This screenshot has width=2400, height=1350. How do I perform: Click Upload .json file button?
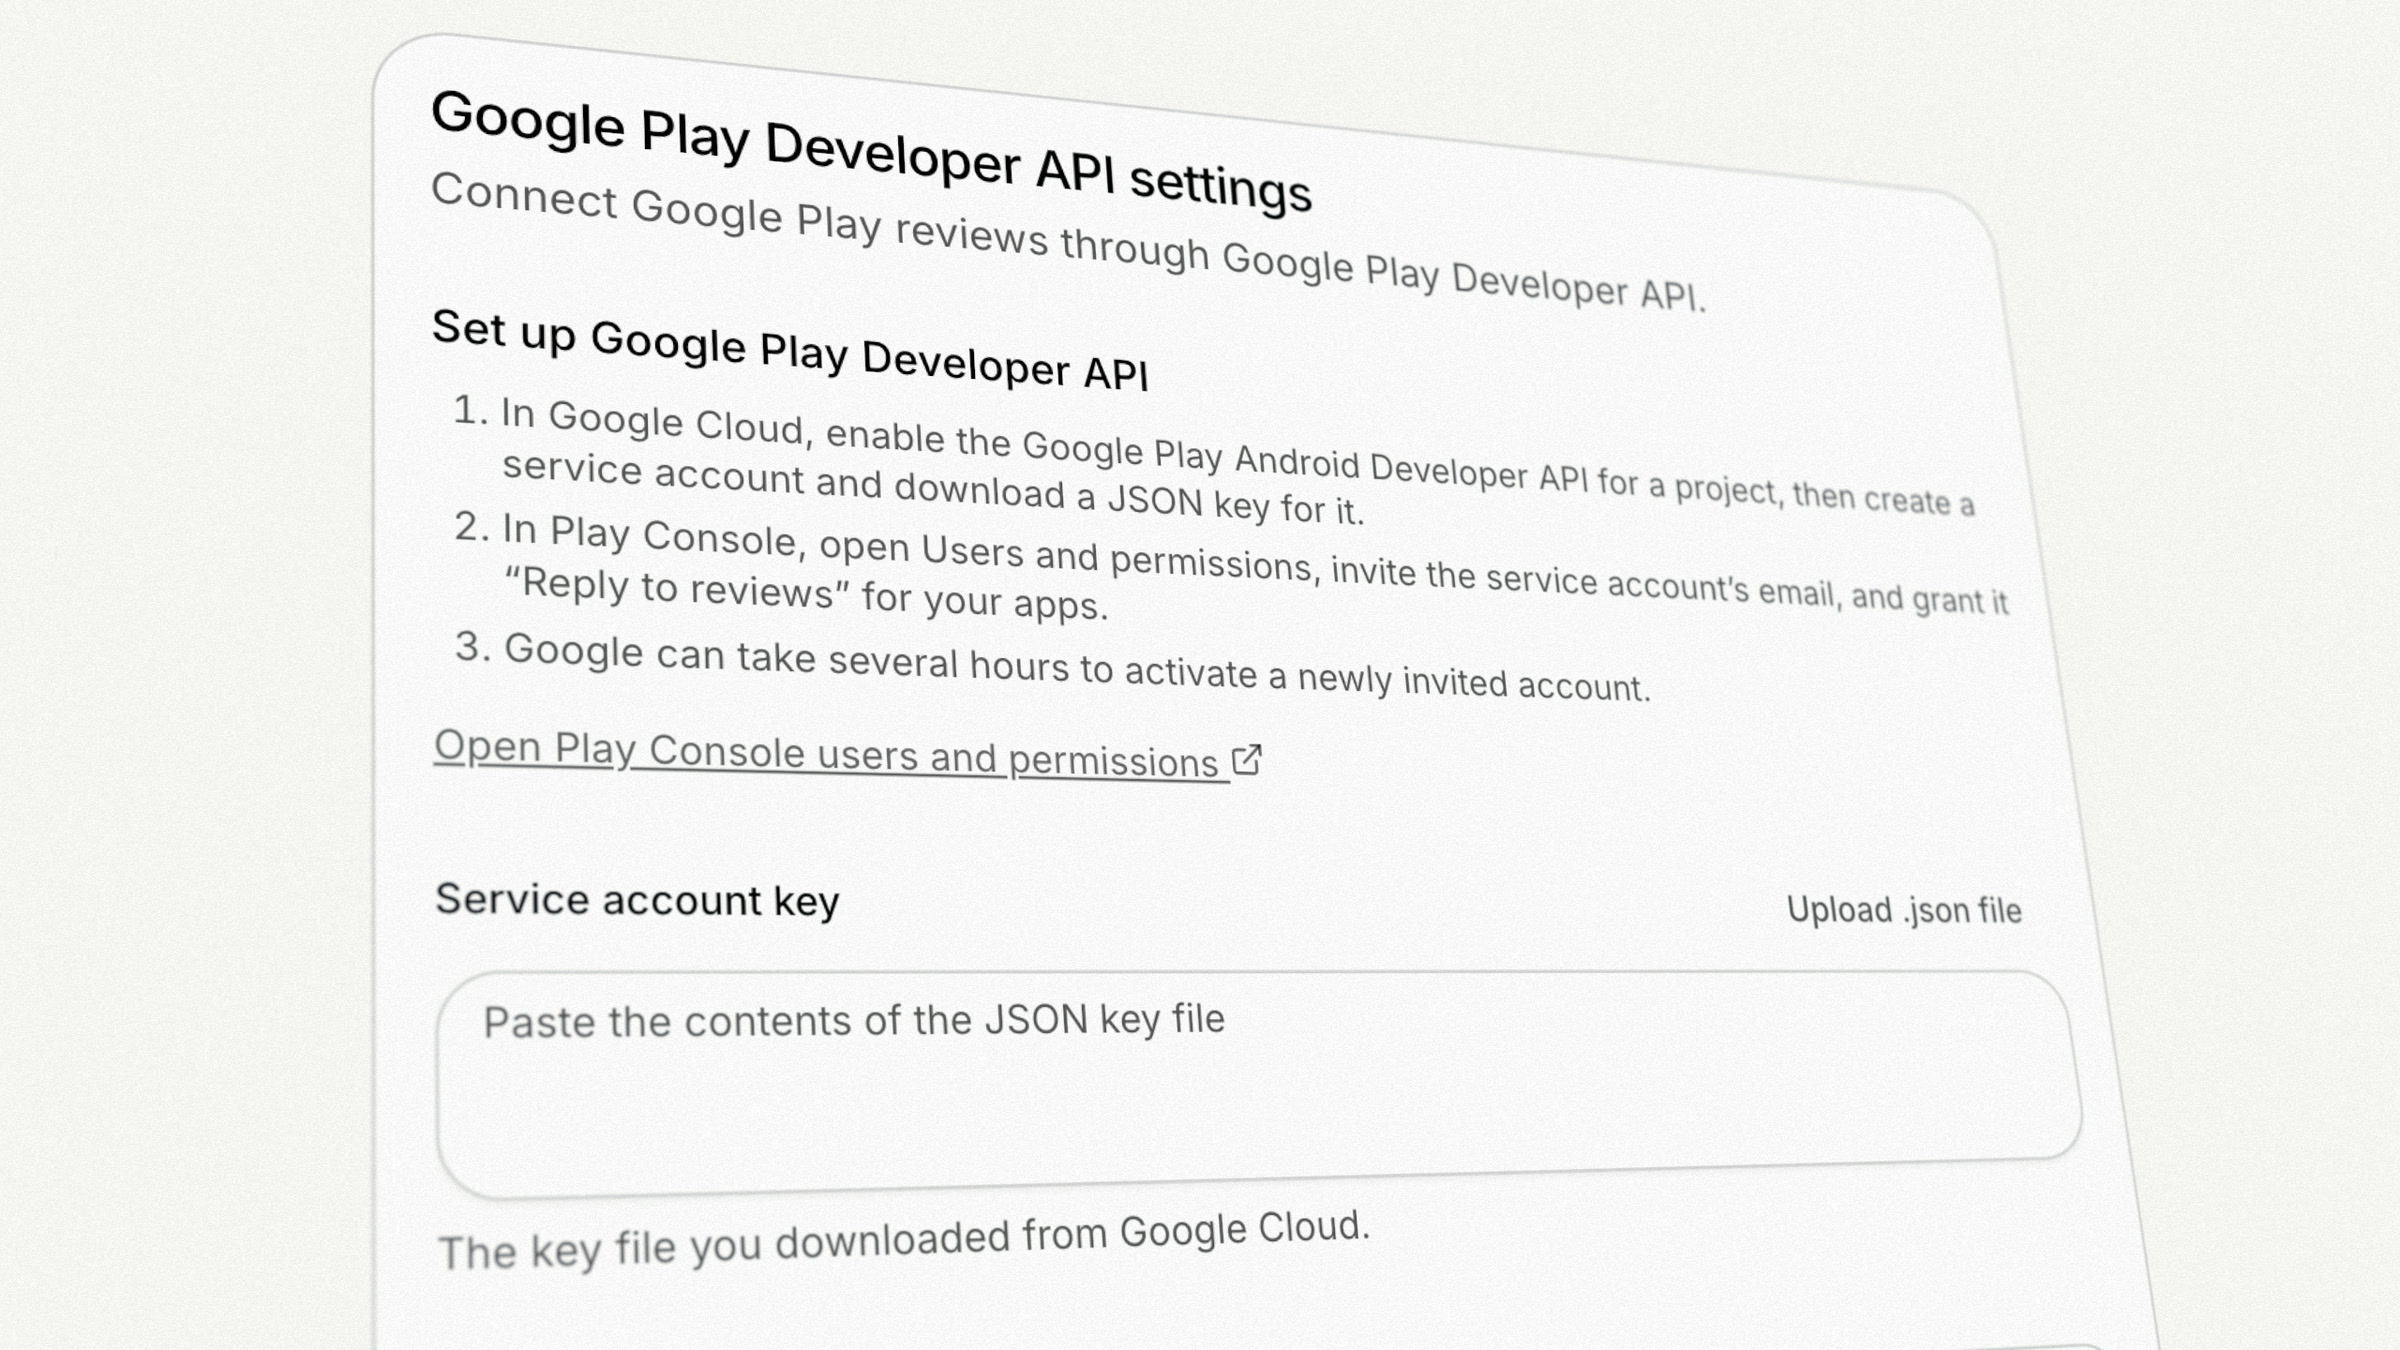tap(1904, 910)
